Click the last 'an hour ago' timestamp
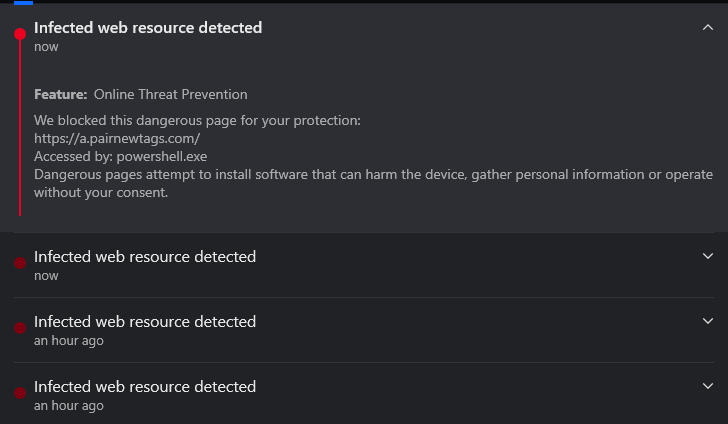Screen dimensions: 728x424 pos(68,405)
